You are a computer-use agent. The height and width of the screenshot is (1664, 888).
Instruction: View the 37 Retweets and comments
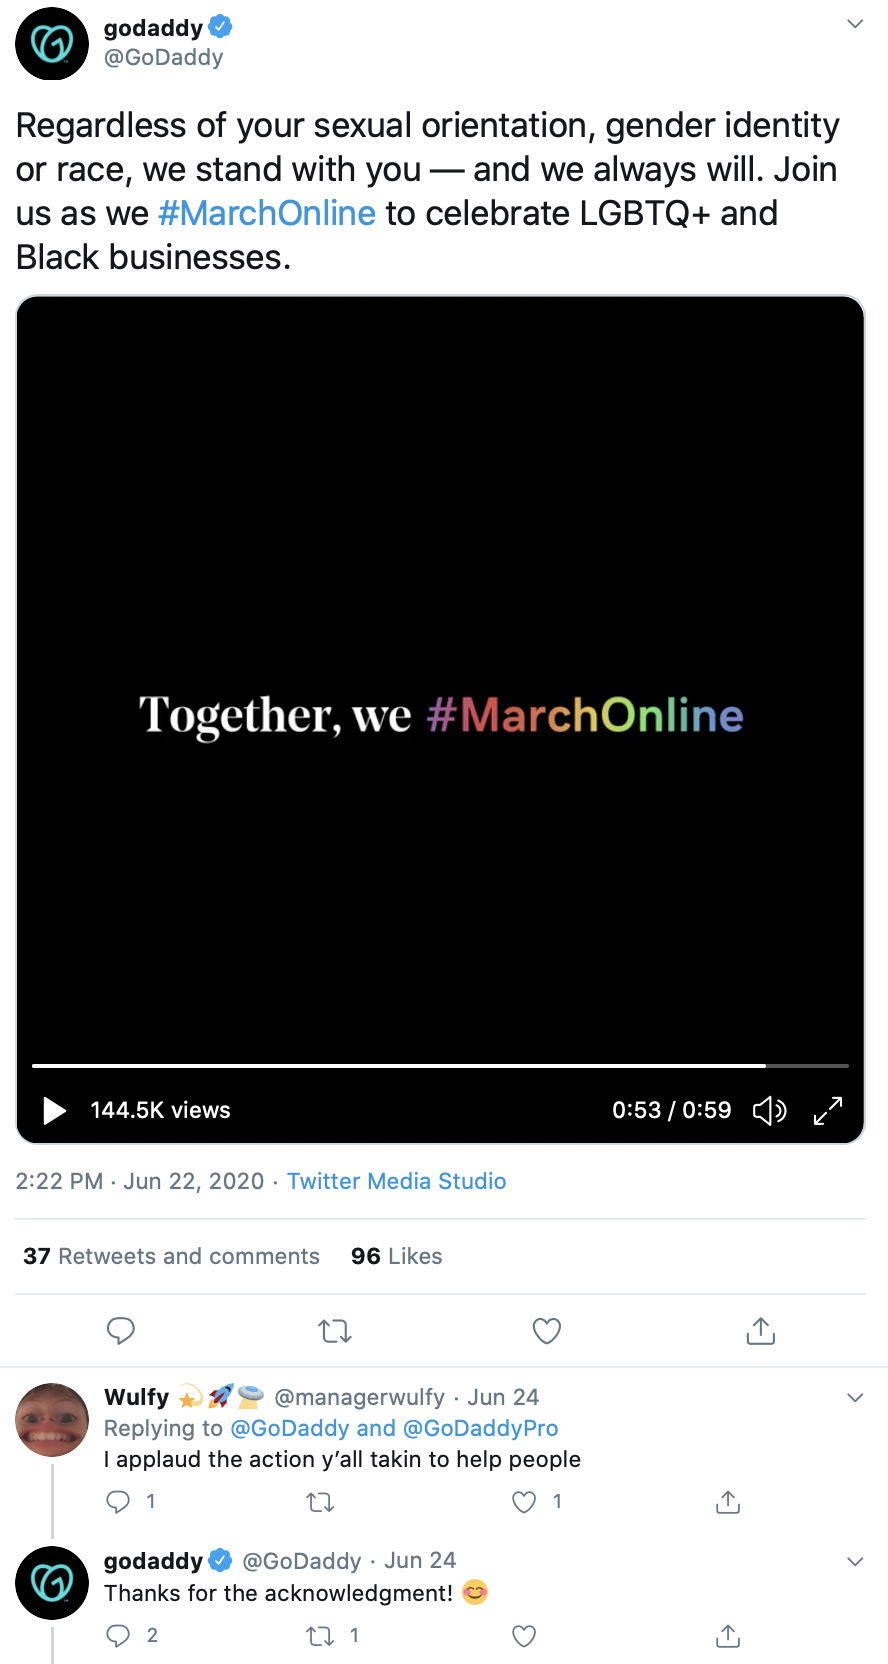click(x=171, y=1256)
